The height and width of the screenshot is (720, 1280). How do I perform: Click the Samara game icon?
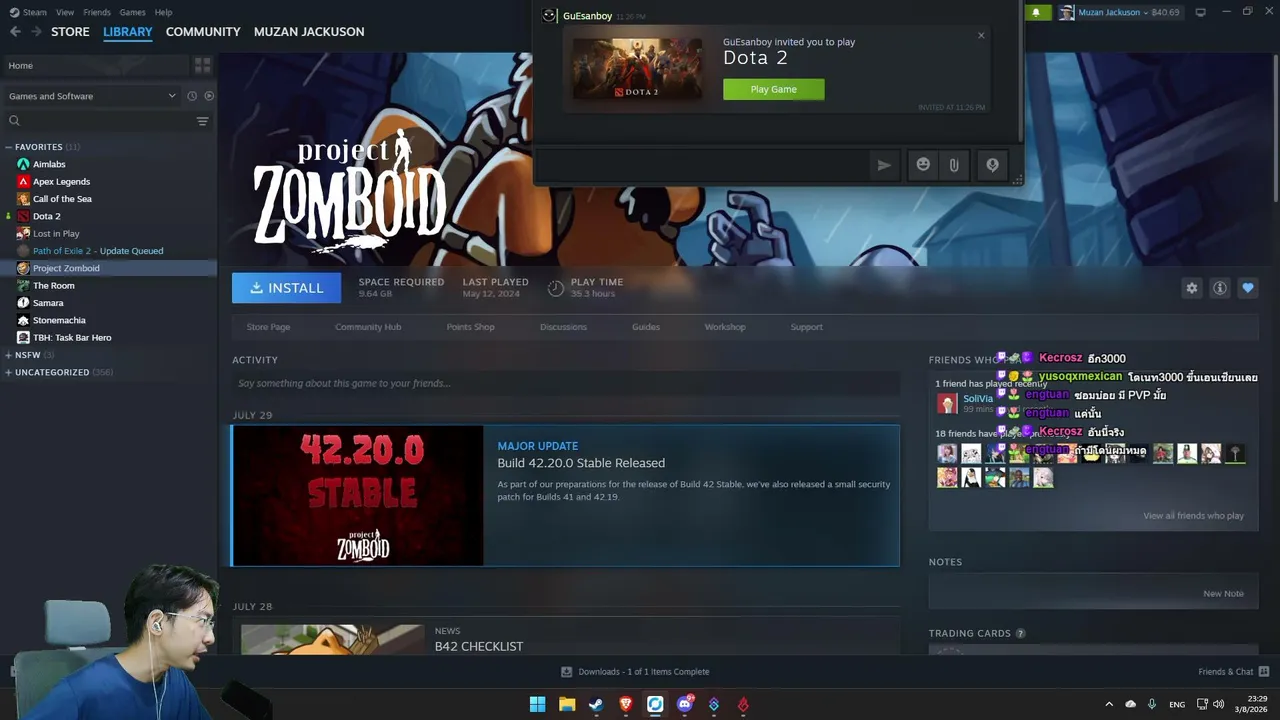[24, 303]
